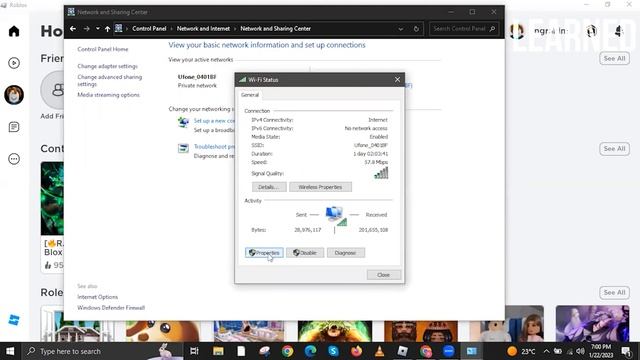
Task: Open the Roblox notifications bell icon
Action: pos(619,31)
